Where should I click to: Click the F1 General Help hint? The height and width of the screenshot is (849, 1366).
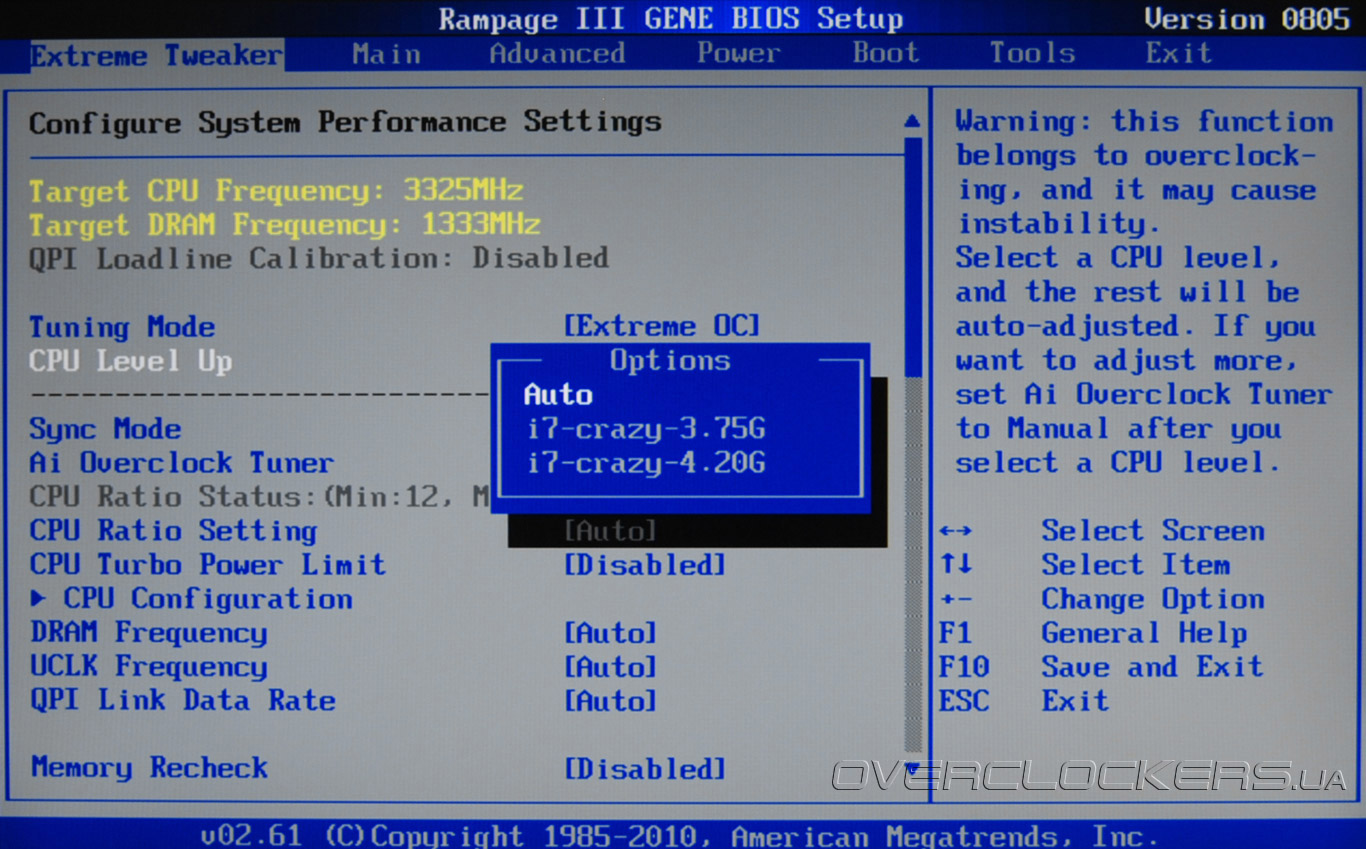1093,633
